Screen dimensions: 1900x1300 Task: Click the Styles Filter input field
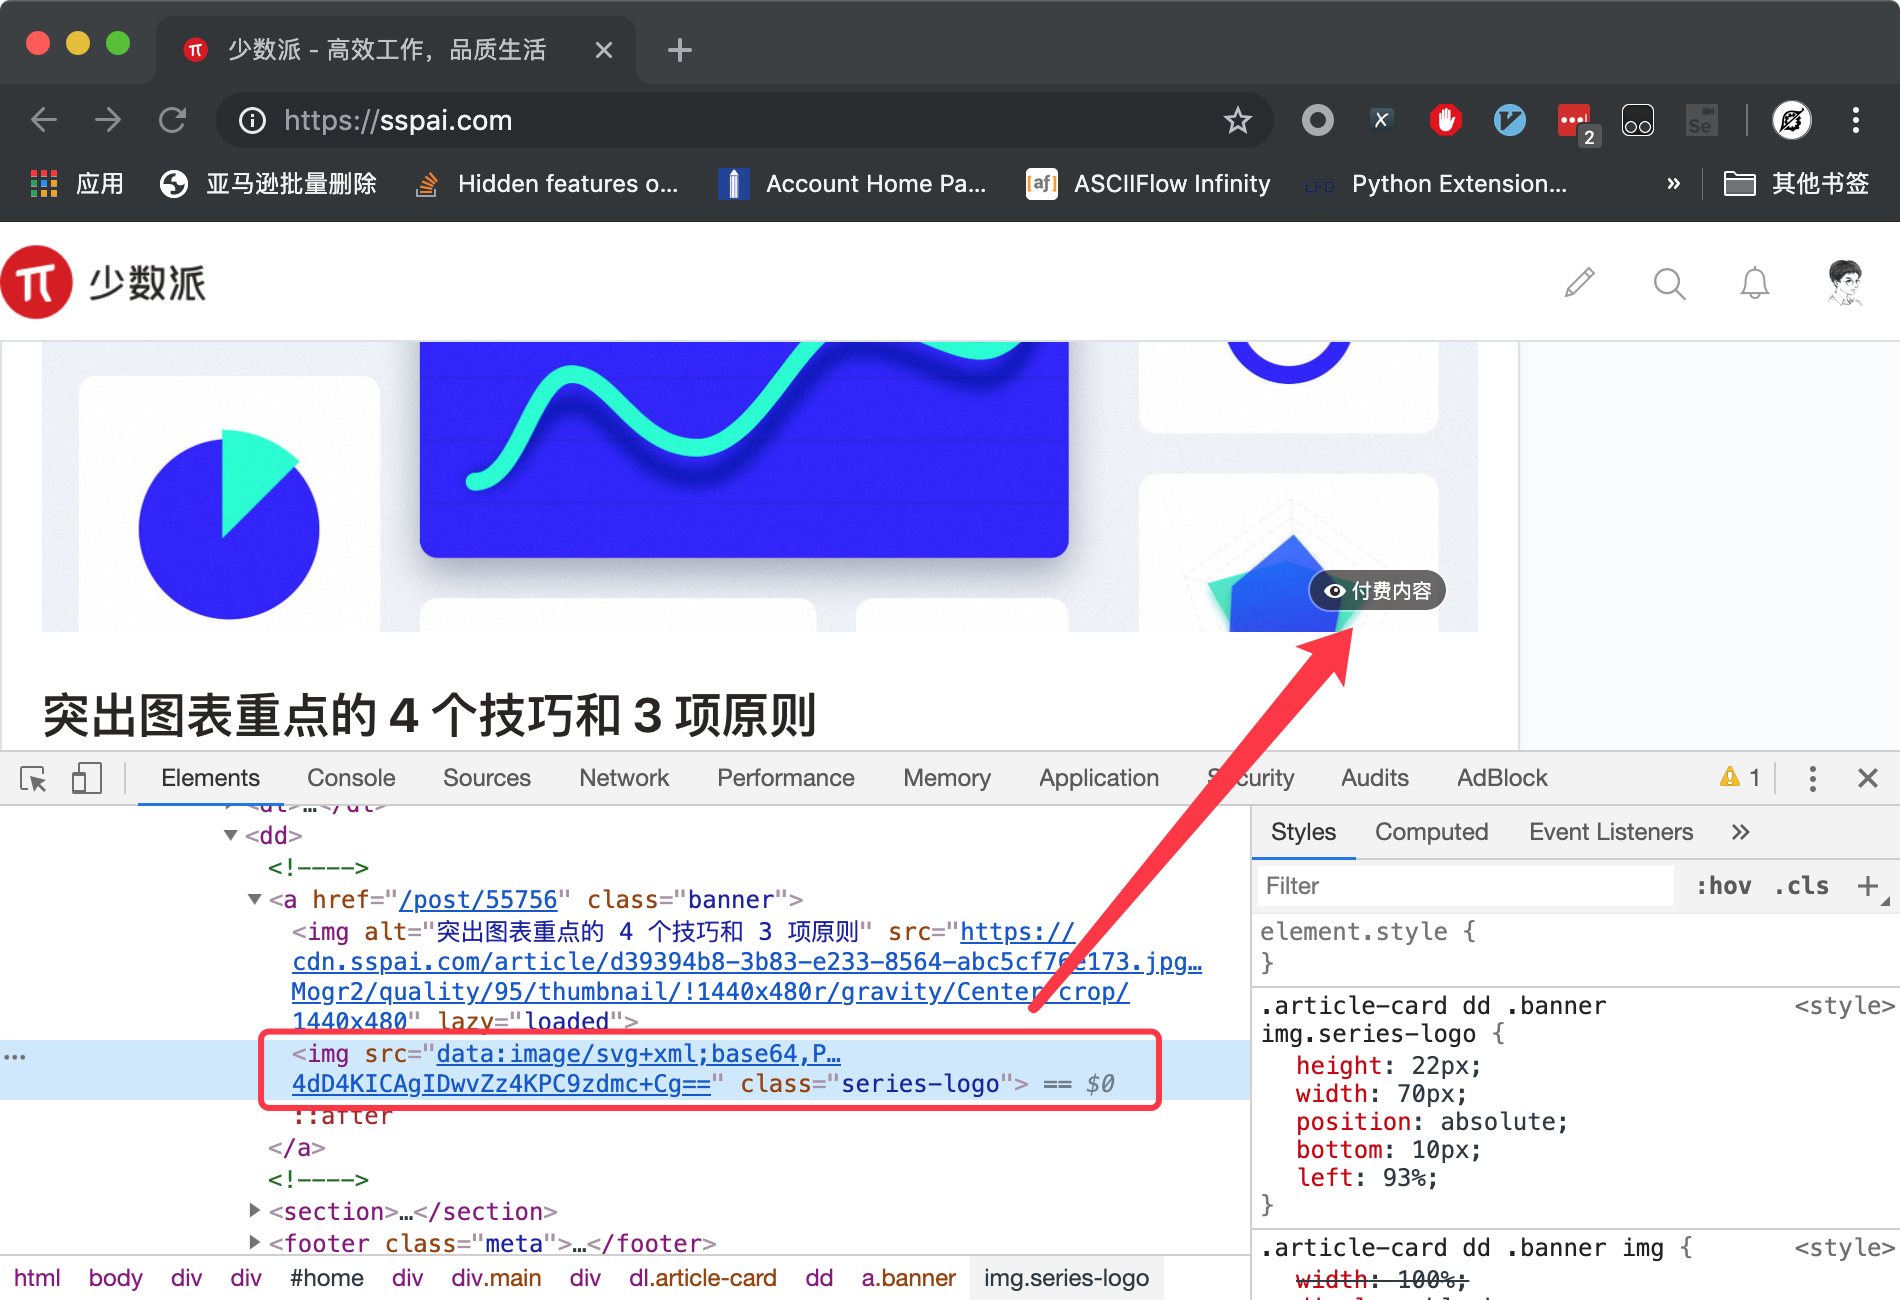pyautogui.click(x=1462, y=886)
